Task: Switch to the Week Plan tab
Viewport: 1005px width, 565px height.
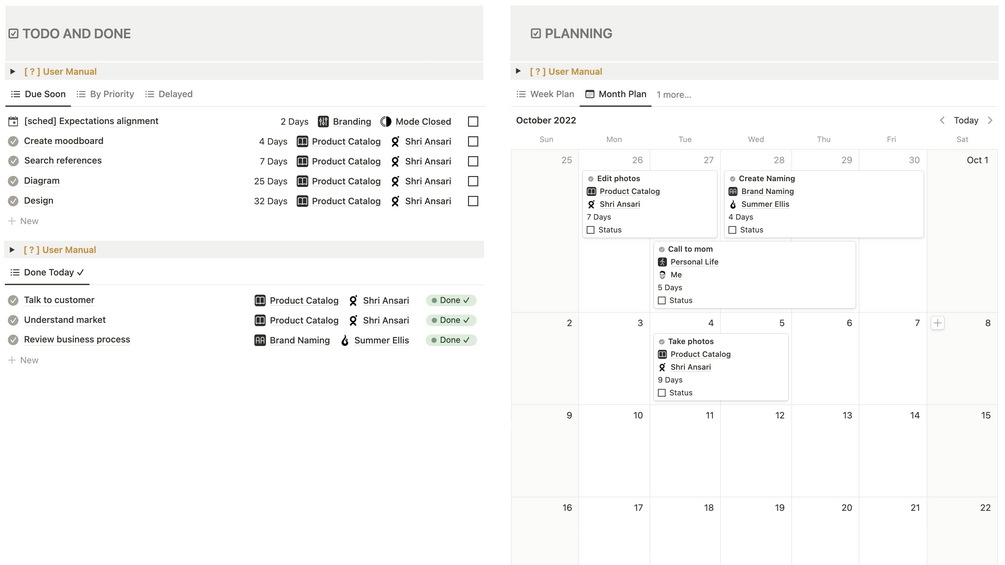Action: 545,94
